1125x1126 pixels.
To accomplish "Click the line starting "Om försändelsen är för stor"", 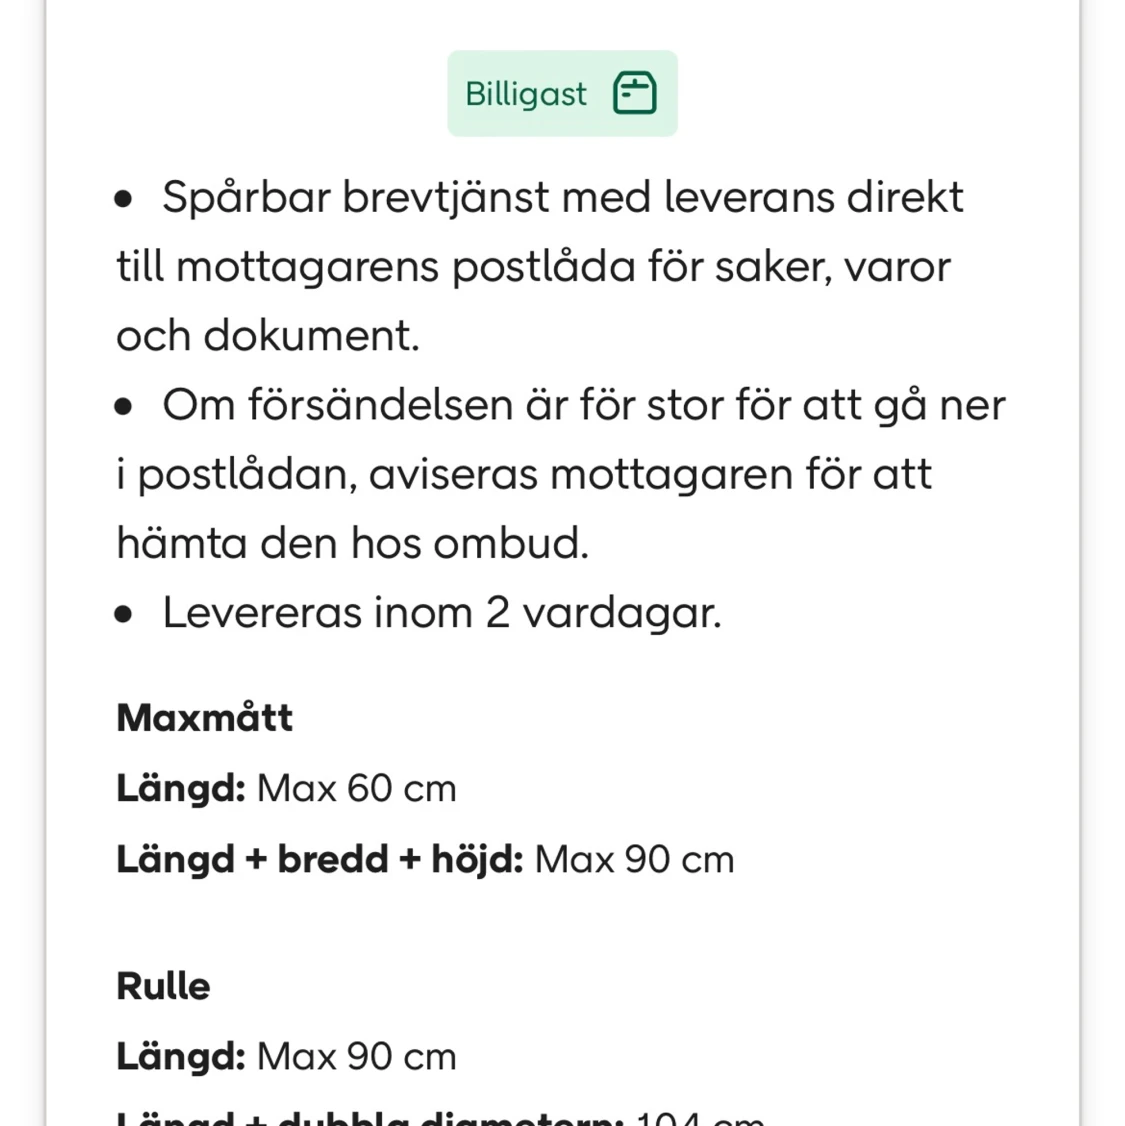I will coord(583,405).
